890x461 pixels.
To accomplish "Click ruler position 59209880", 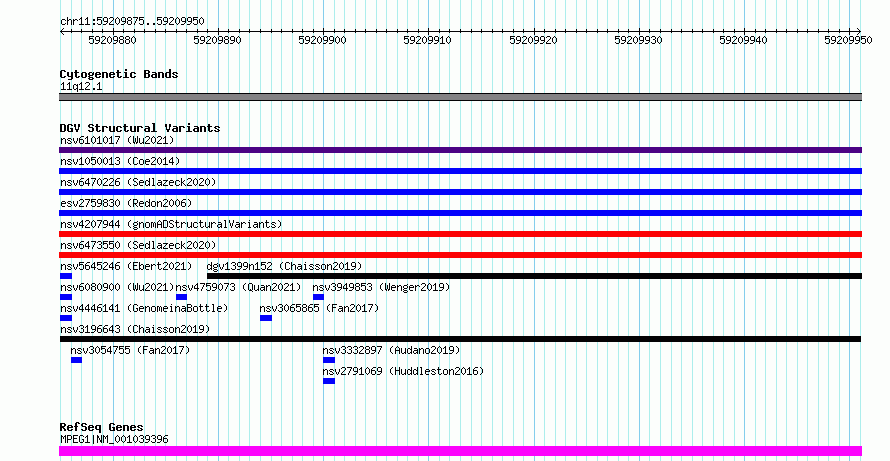I will click(x=112, y=40).
